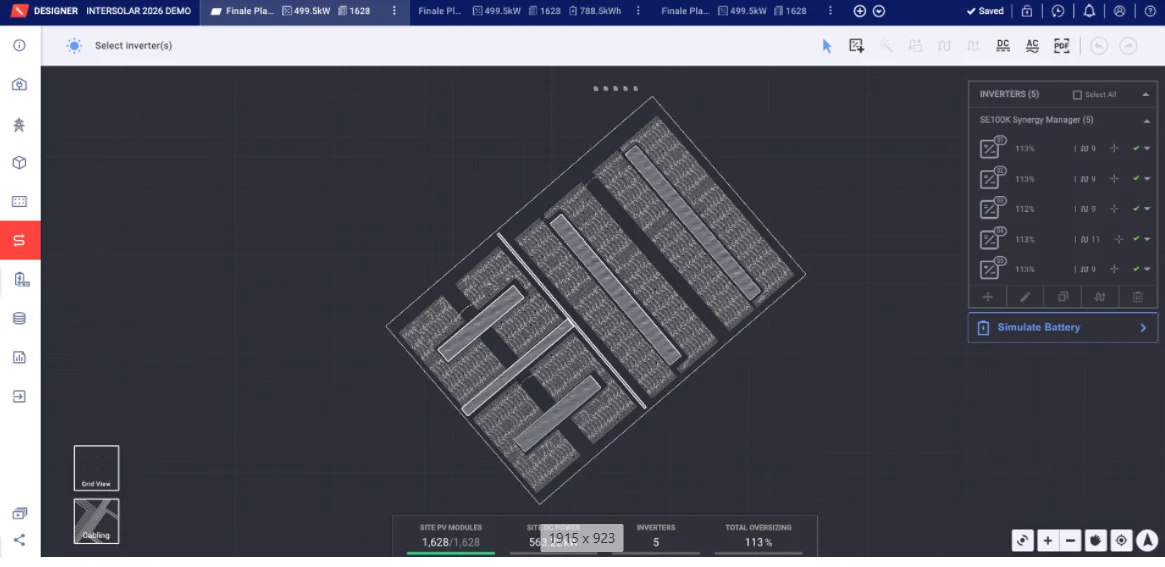The height and width of the screenshot is (567, 1165).
Task: Click the delete trash icon in inverters panel
Action: pos(1138,297)
